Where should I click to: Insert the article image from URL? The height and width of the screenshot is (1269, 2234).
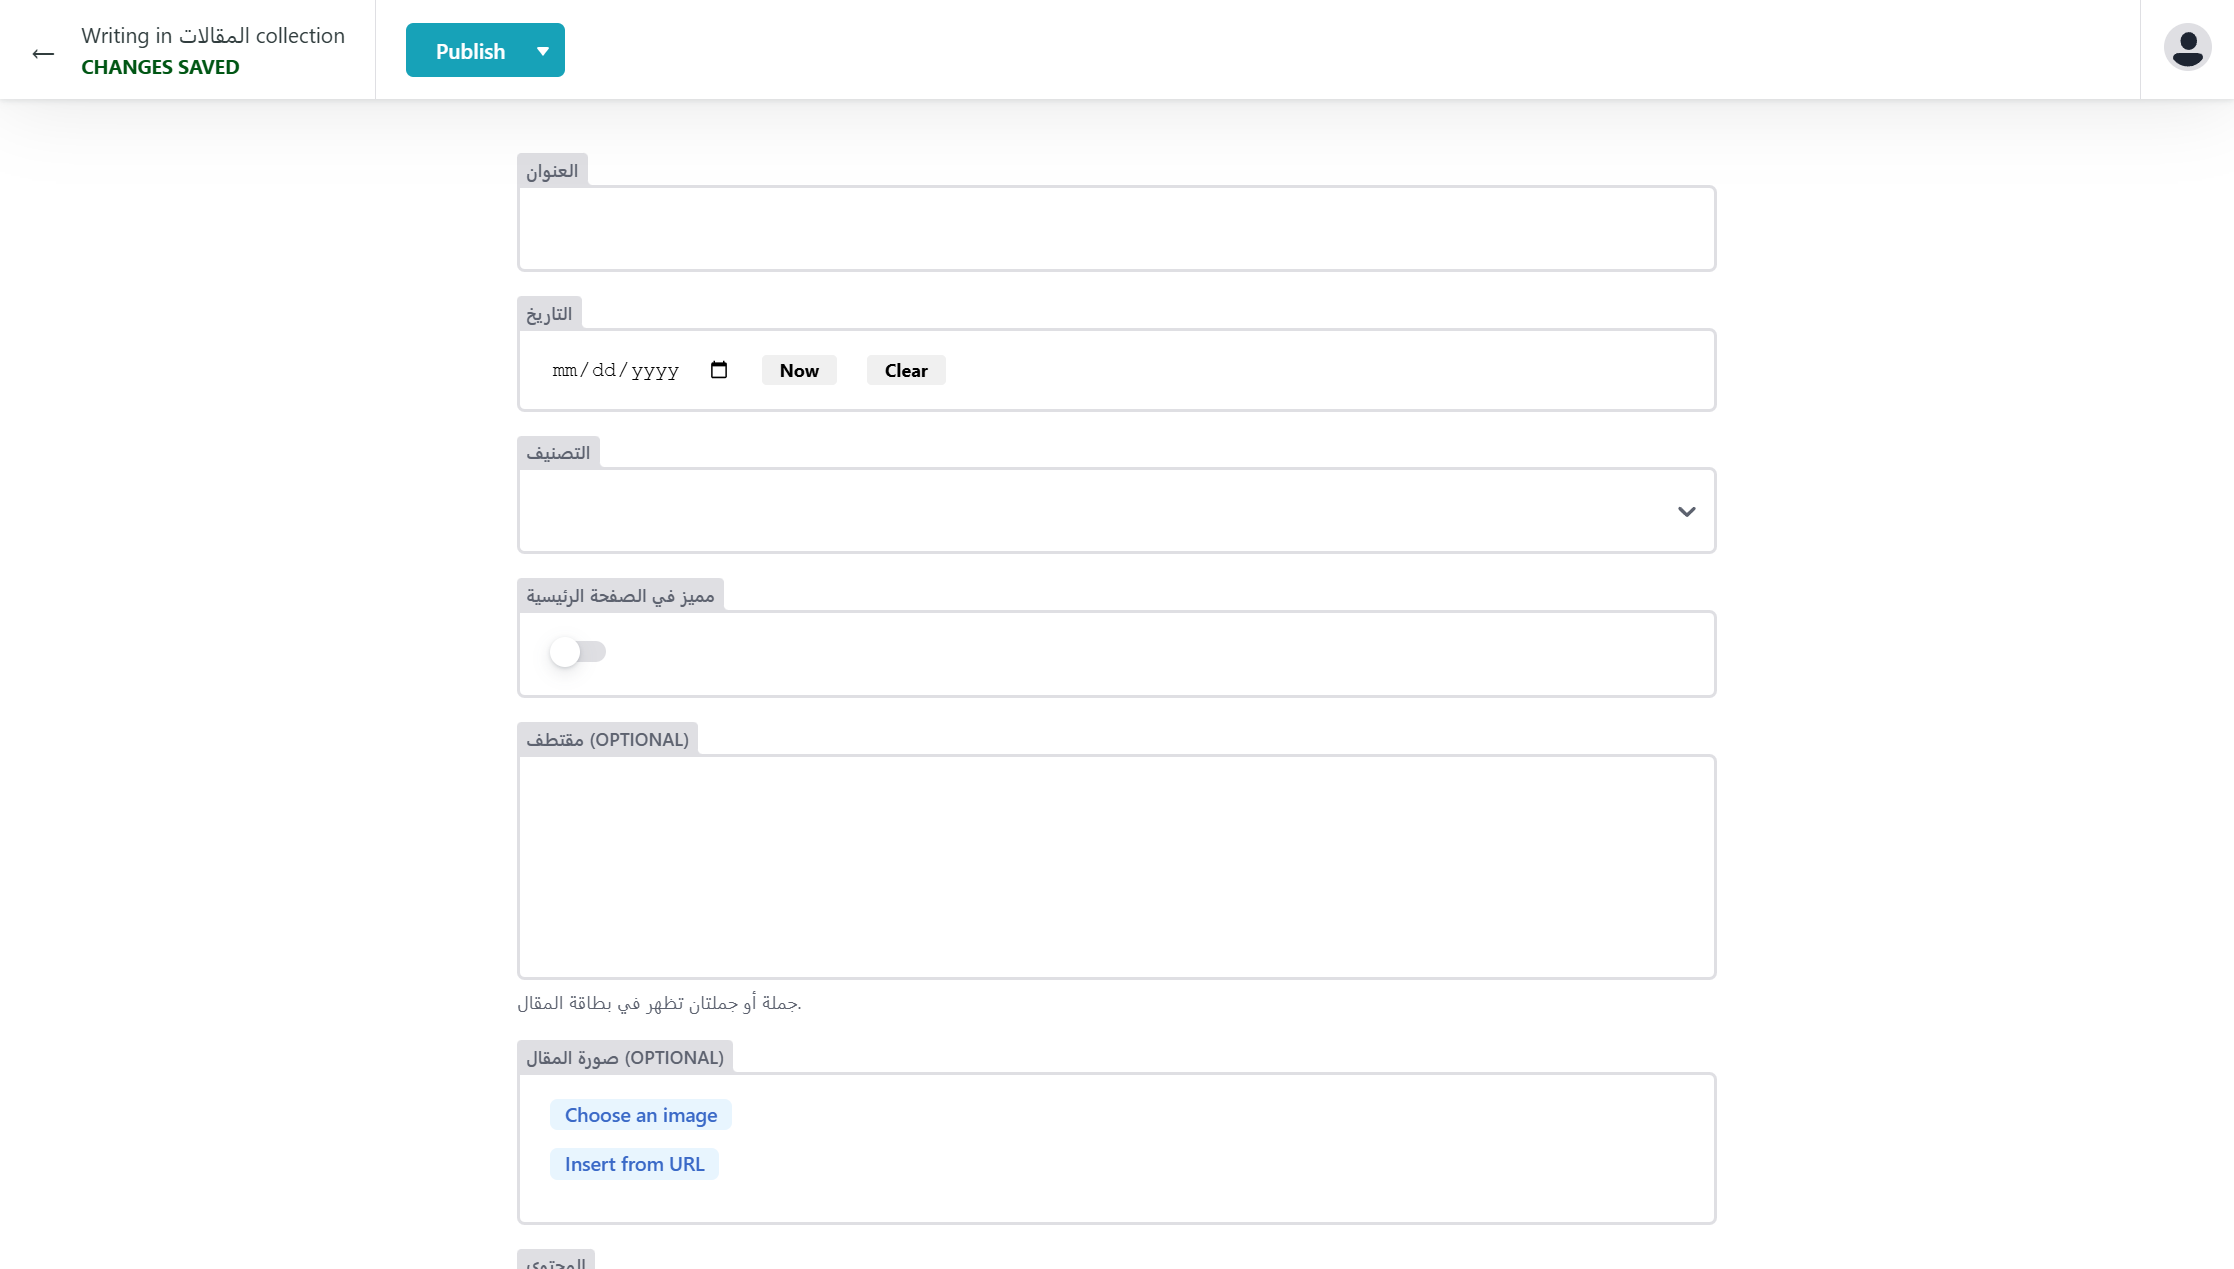tap(634, 1164)
